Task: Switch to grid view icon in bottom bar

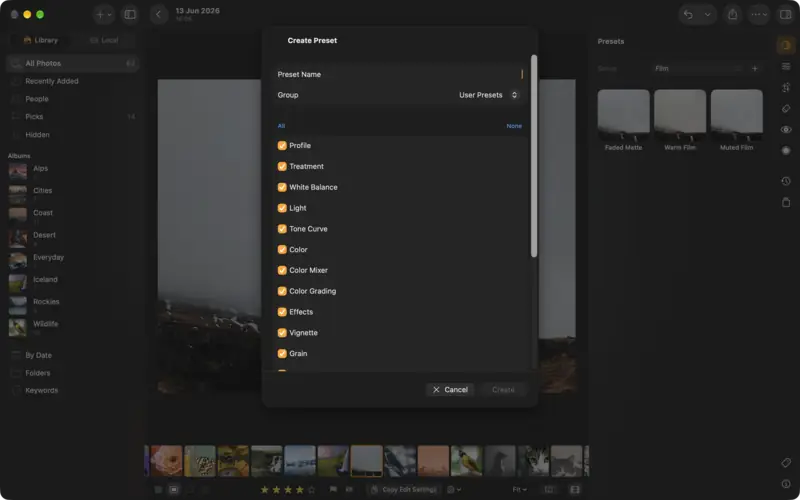Action: click(158, 489)
